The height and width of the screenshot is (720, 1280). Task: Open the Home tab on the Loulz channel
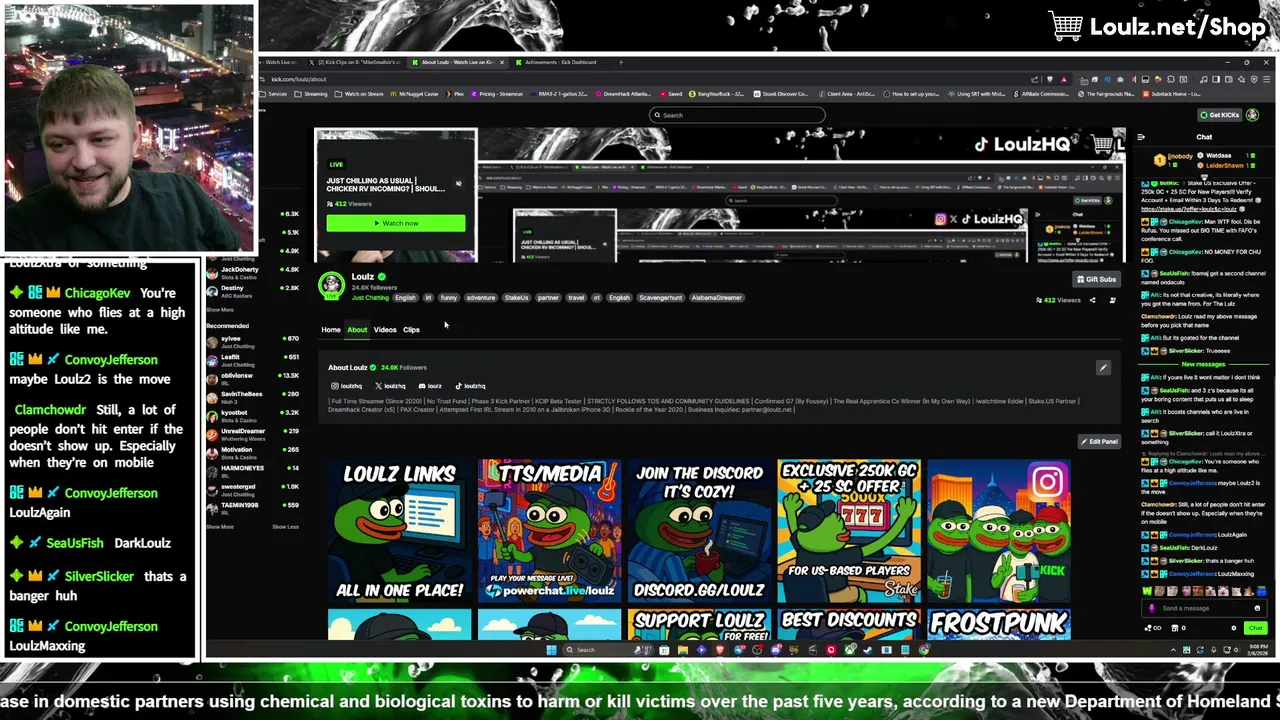click(x=331, y=329)
